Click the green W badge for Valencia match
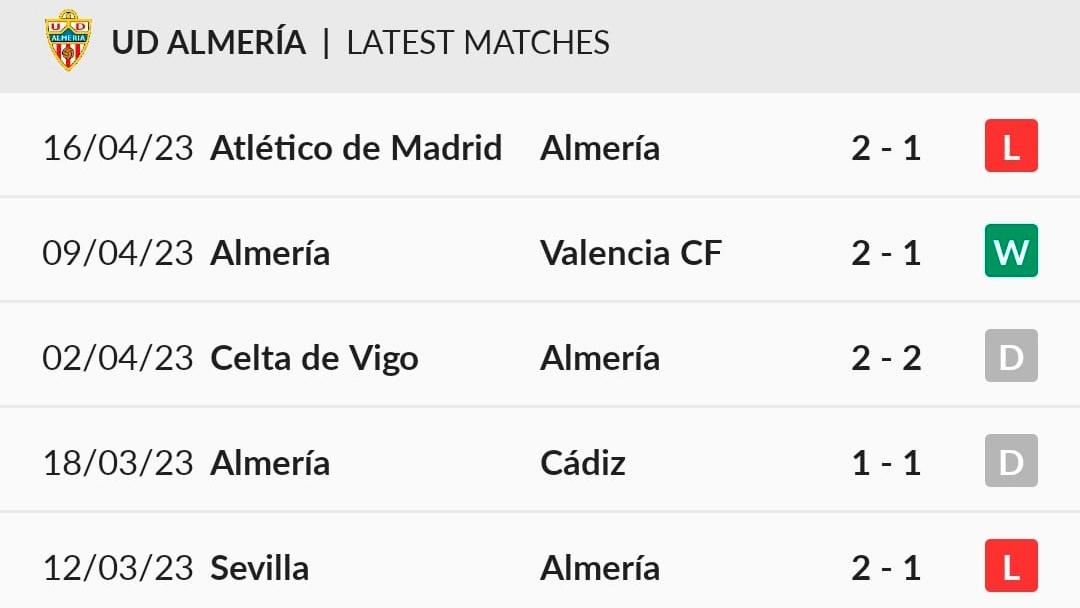The image size is (1080, 608). tap(1011, 251)
